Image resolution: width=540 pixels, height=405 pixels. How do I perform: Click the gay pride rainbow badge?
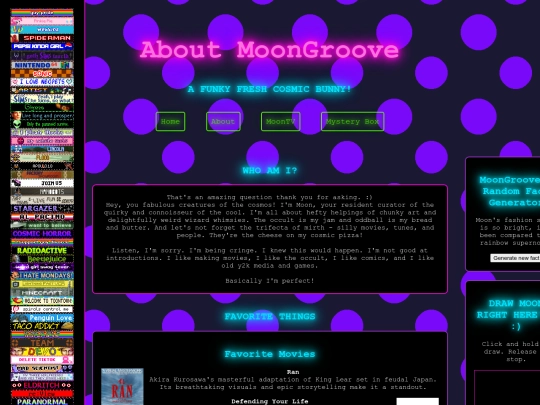(42, 13)
